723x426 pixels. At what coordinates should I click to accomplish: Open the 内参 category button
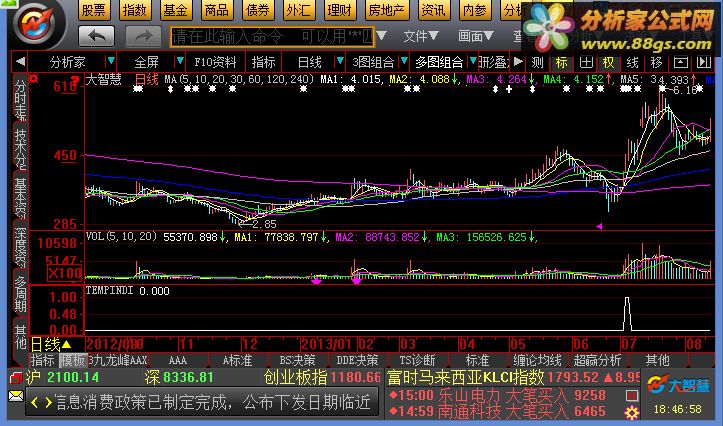[475, 10]
